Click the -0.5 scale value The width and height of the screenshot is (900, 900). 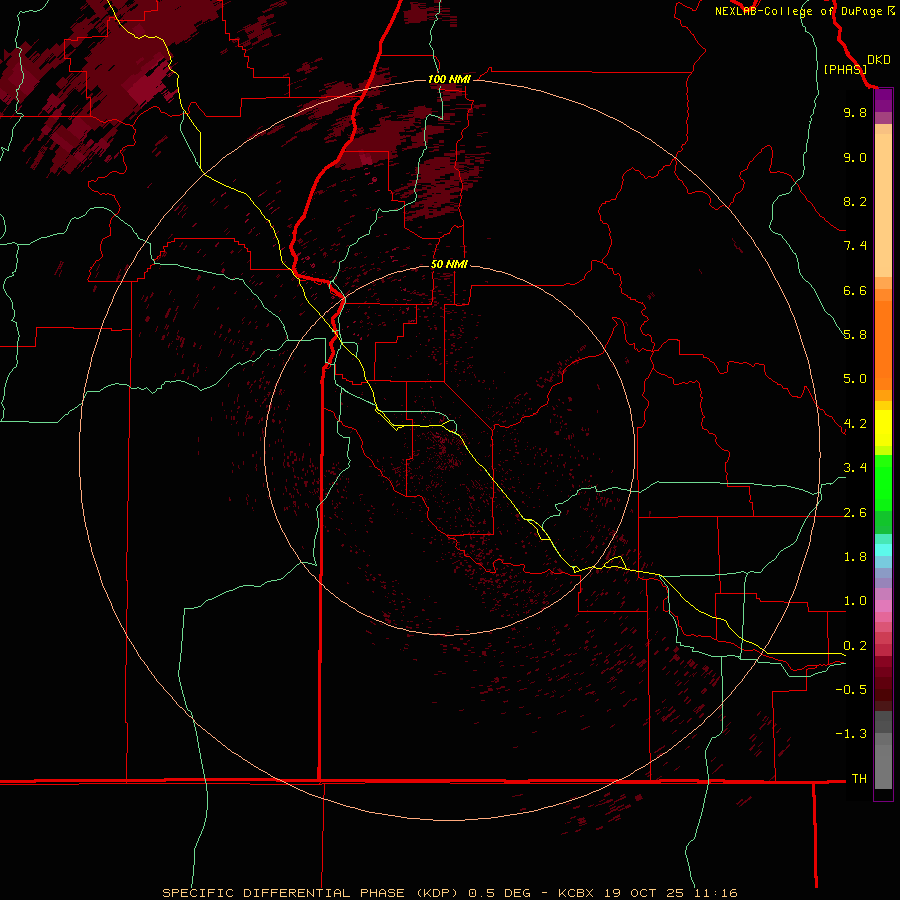click(x=851, y=690)
